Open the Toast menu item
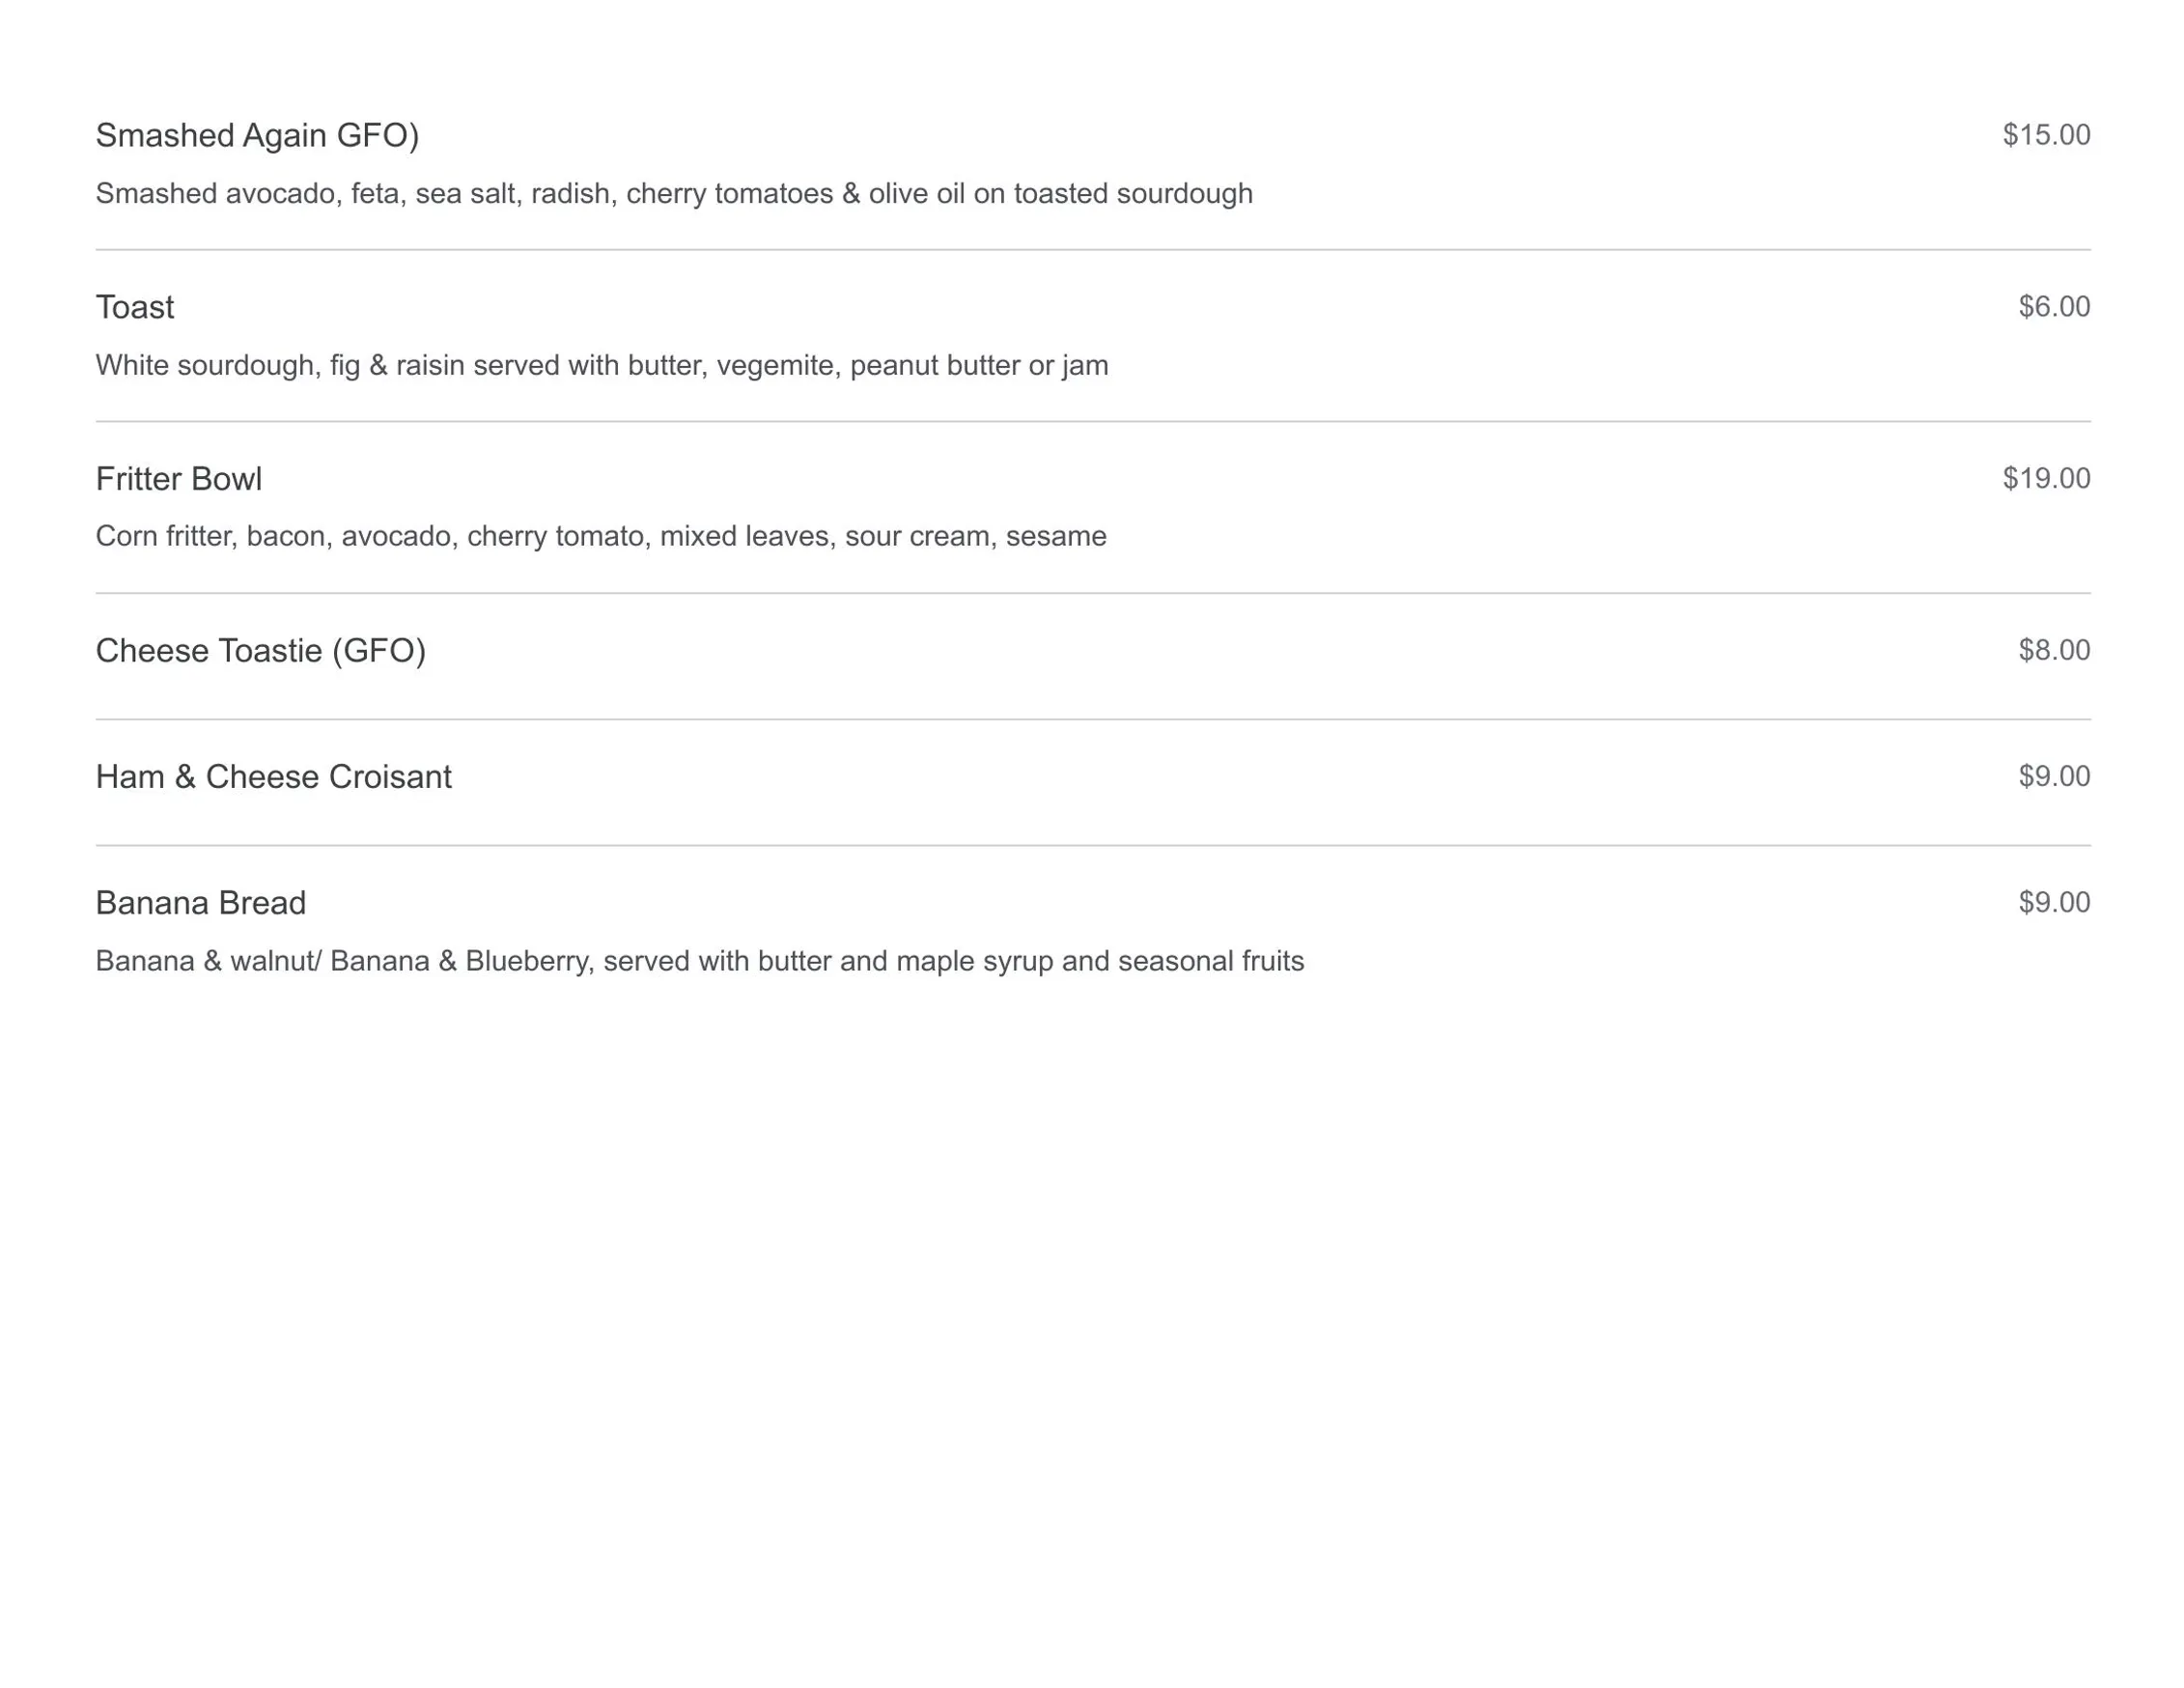 coord(135,307)
